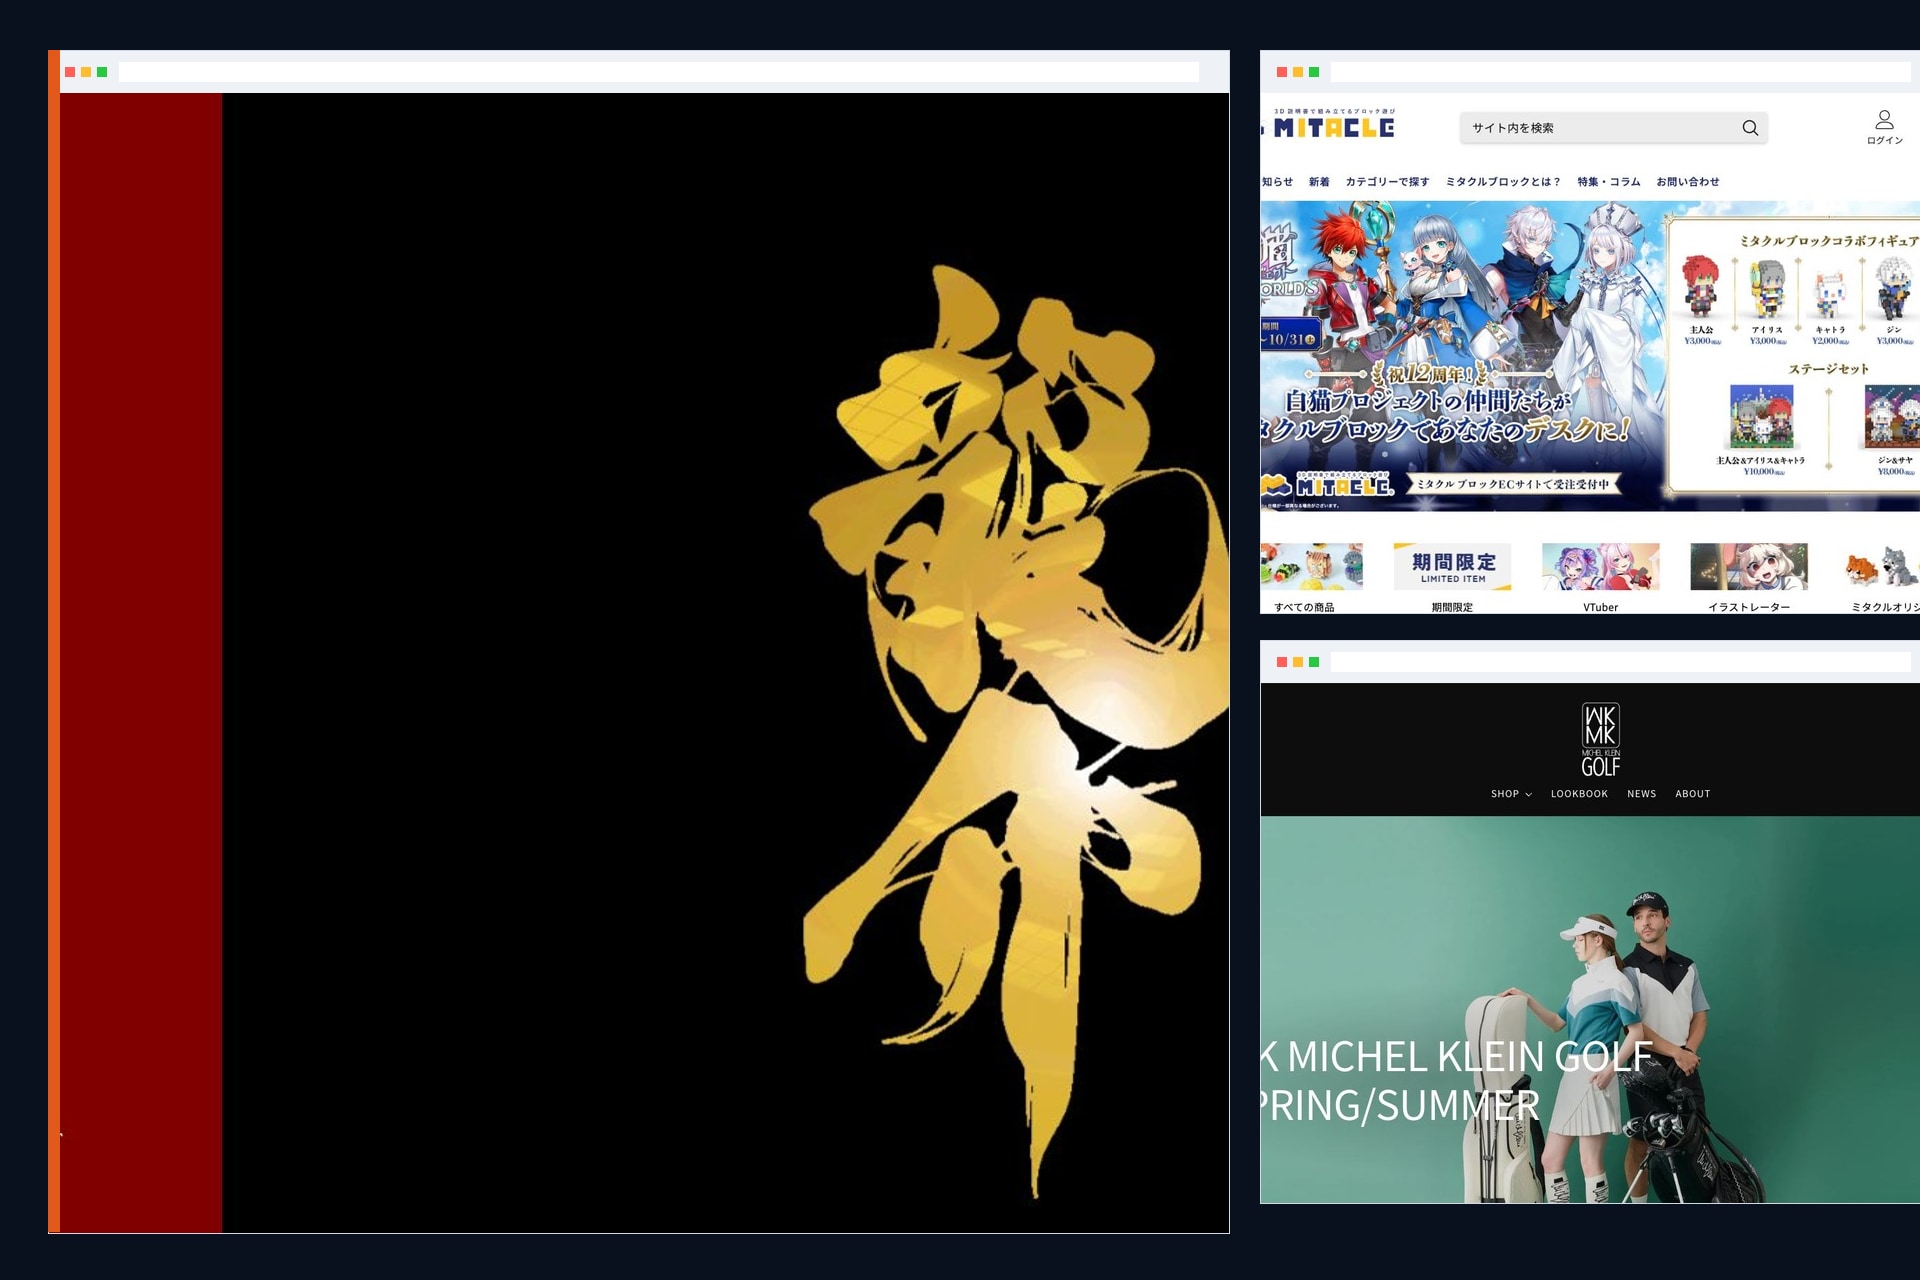Click the green dot of the MITACLE window
Screen dimensions: 1920x1280
pyautogui.click(x=1314, y=72)
